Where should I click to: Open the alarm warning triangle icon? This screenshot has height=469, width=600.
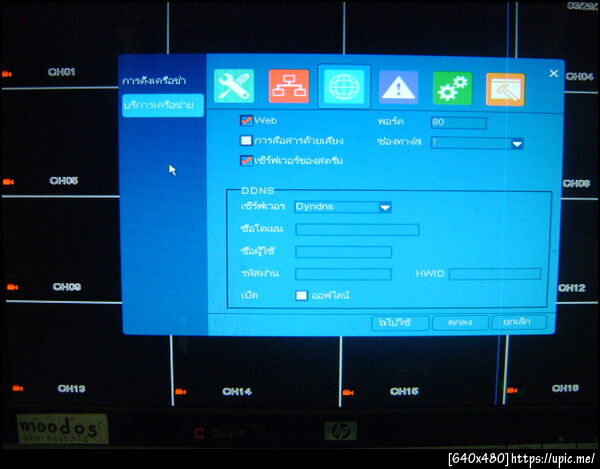pos(398,87)
